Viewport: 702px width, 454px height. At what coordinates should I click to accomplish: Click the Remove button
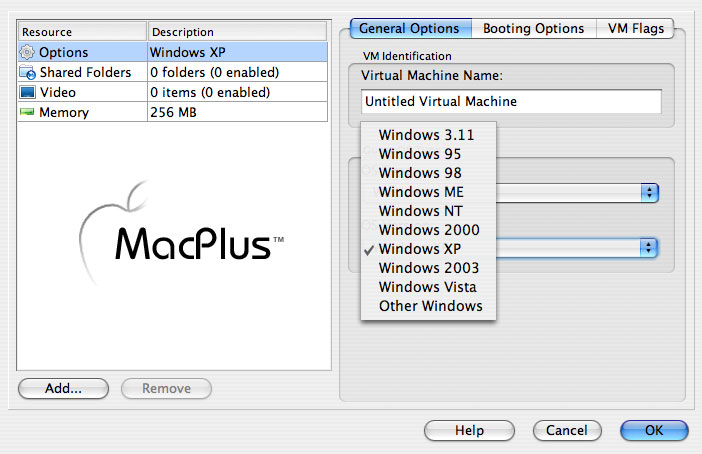[x=166, y=388]
